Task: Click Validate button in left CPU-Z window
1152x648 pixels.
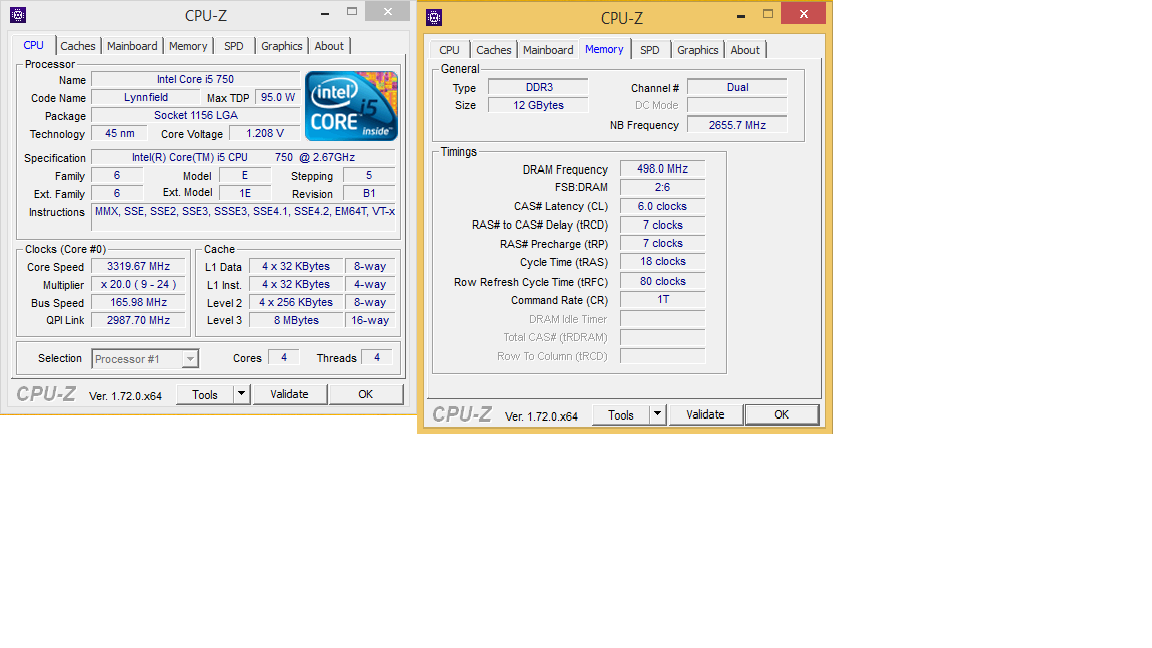Action: (289, 394)
